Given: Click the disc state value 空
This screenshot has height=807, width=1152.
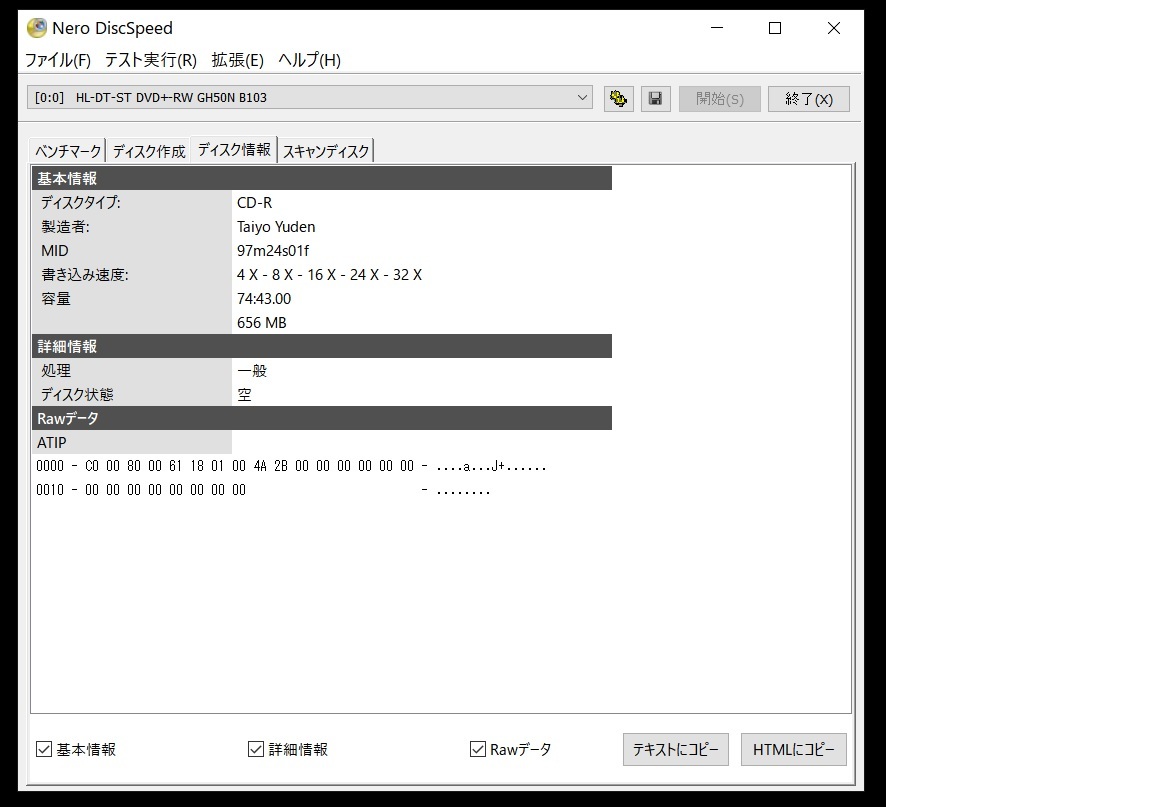Looking at the screenshot, I should pyautogui.click(x=245, y=395).
